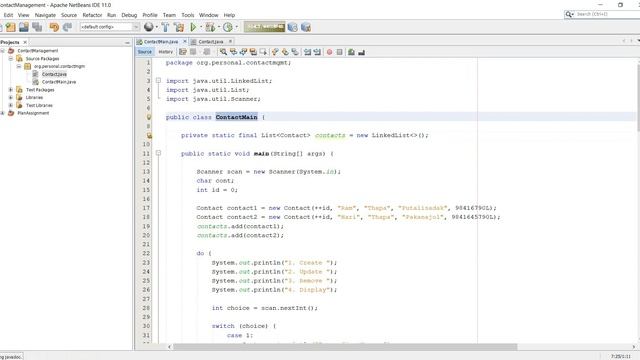
Task: Click the Last Edit editor icon
Action: [182, 52]
